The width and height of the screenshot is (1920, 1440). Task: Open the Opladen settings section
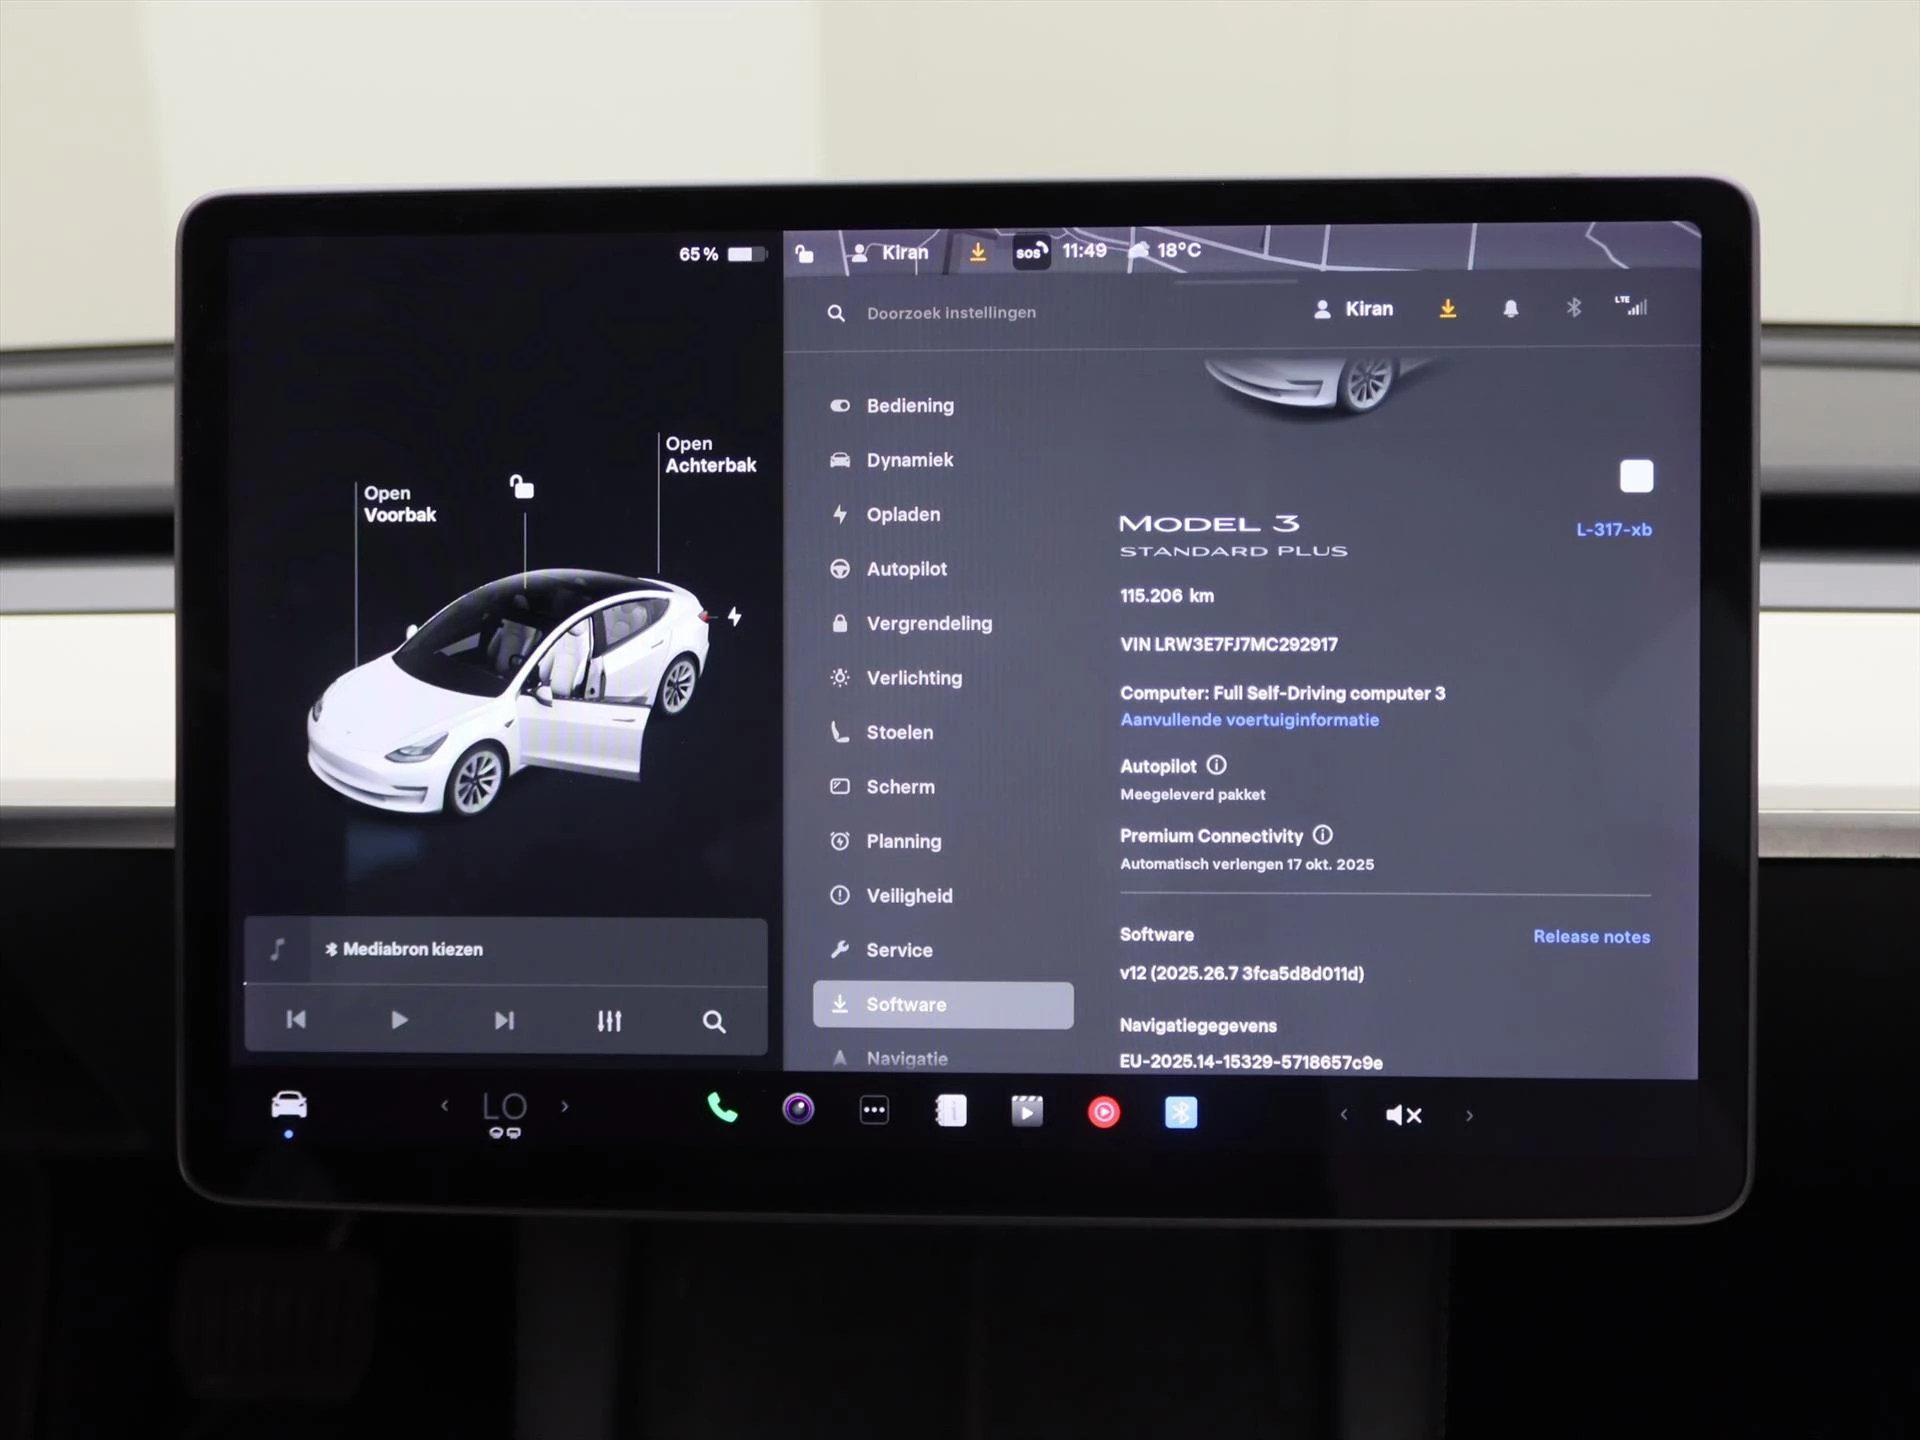(903, 515)
